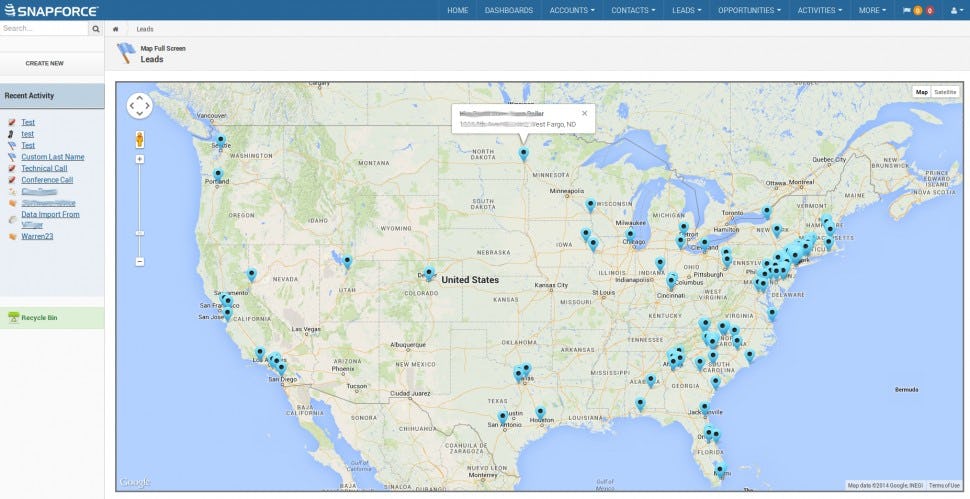
Task: Expand the LEADS dropdown menu
Action: 687,11
